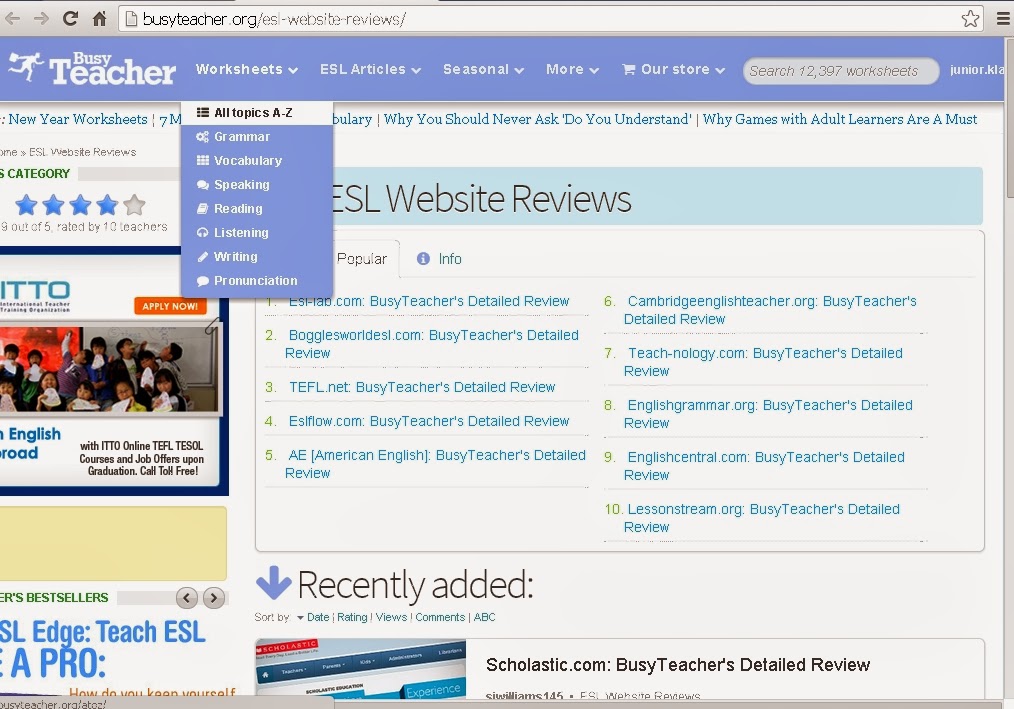Open 'Why Games with Adult Learners' article
The height and width of the screenshot is (709, 1014).
point(840,119)
